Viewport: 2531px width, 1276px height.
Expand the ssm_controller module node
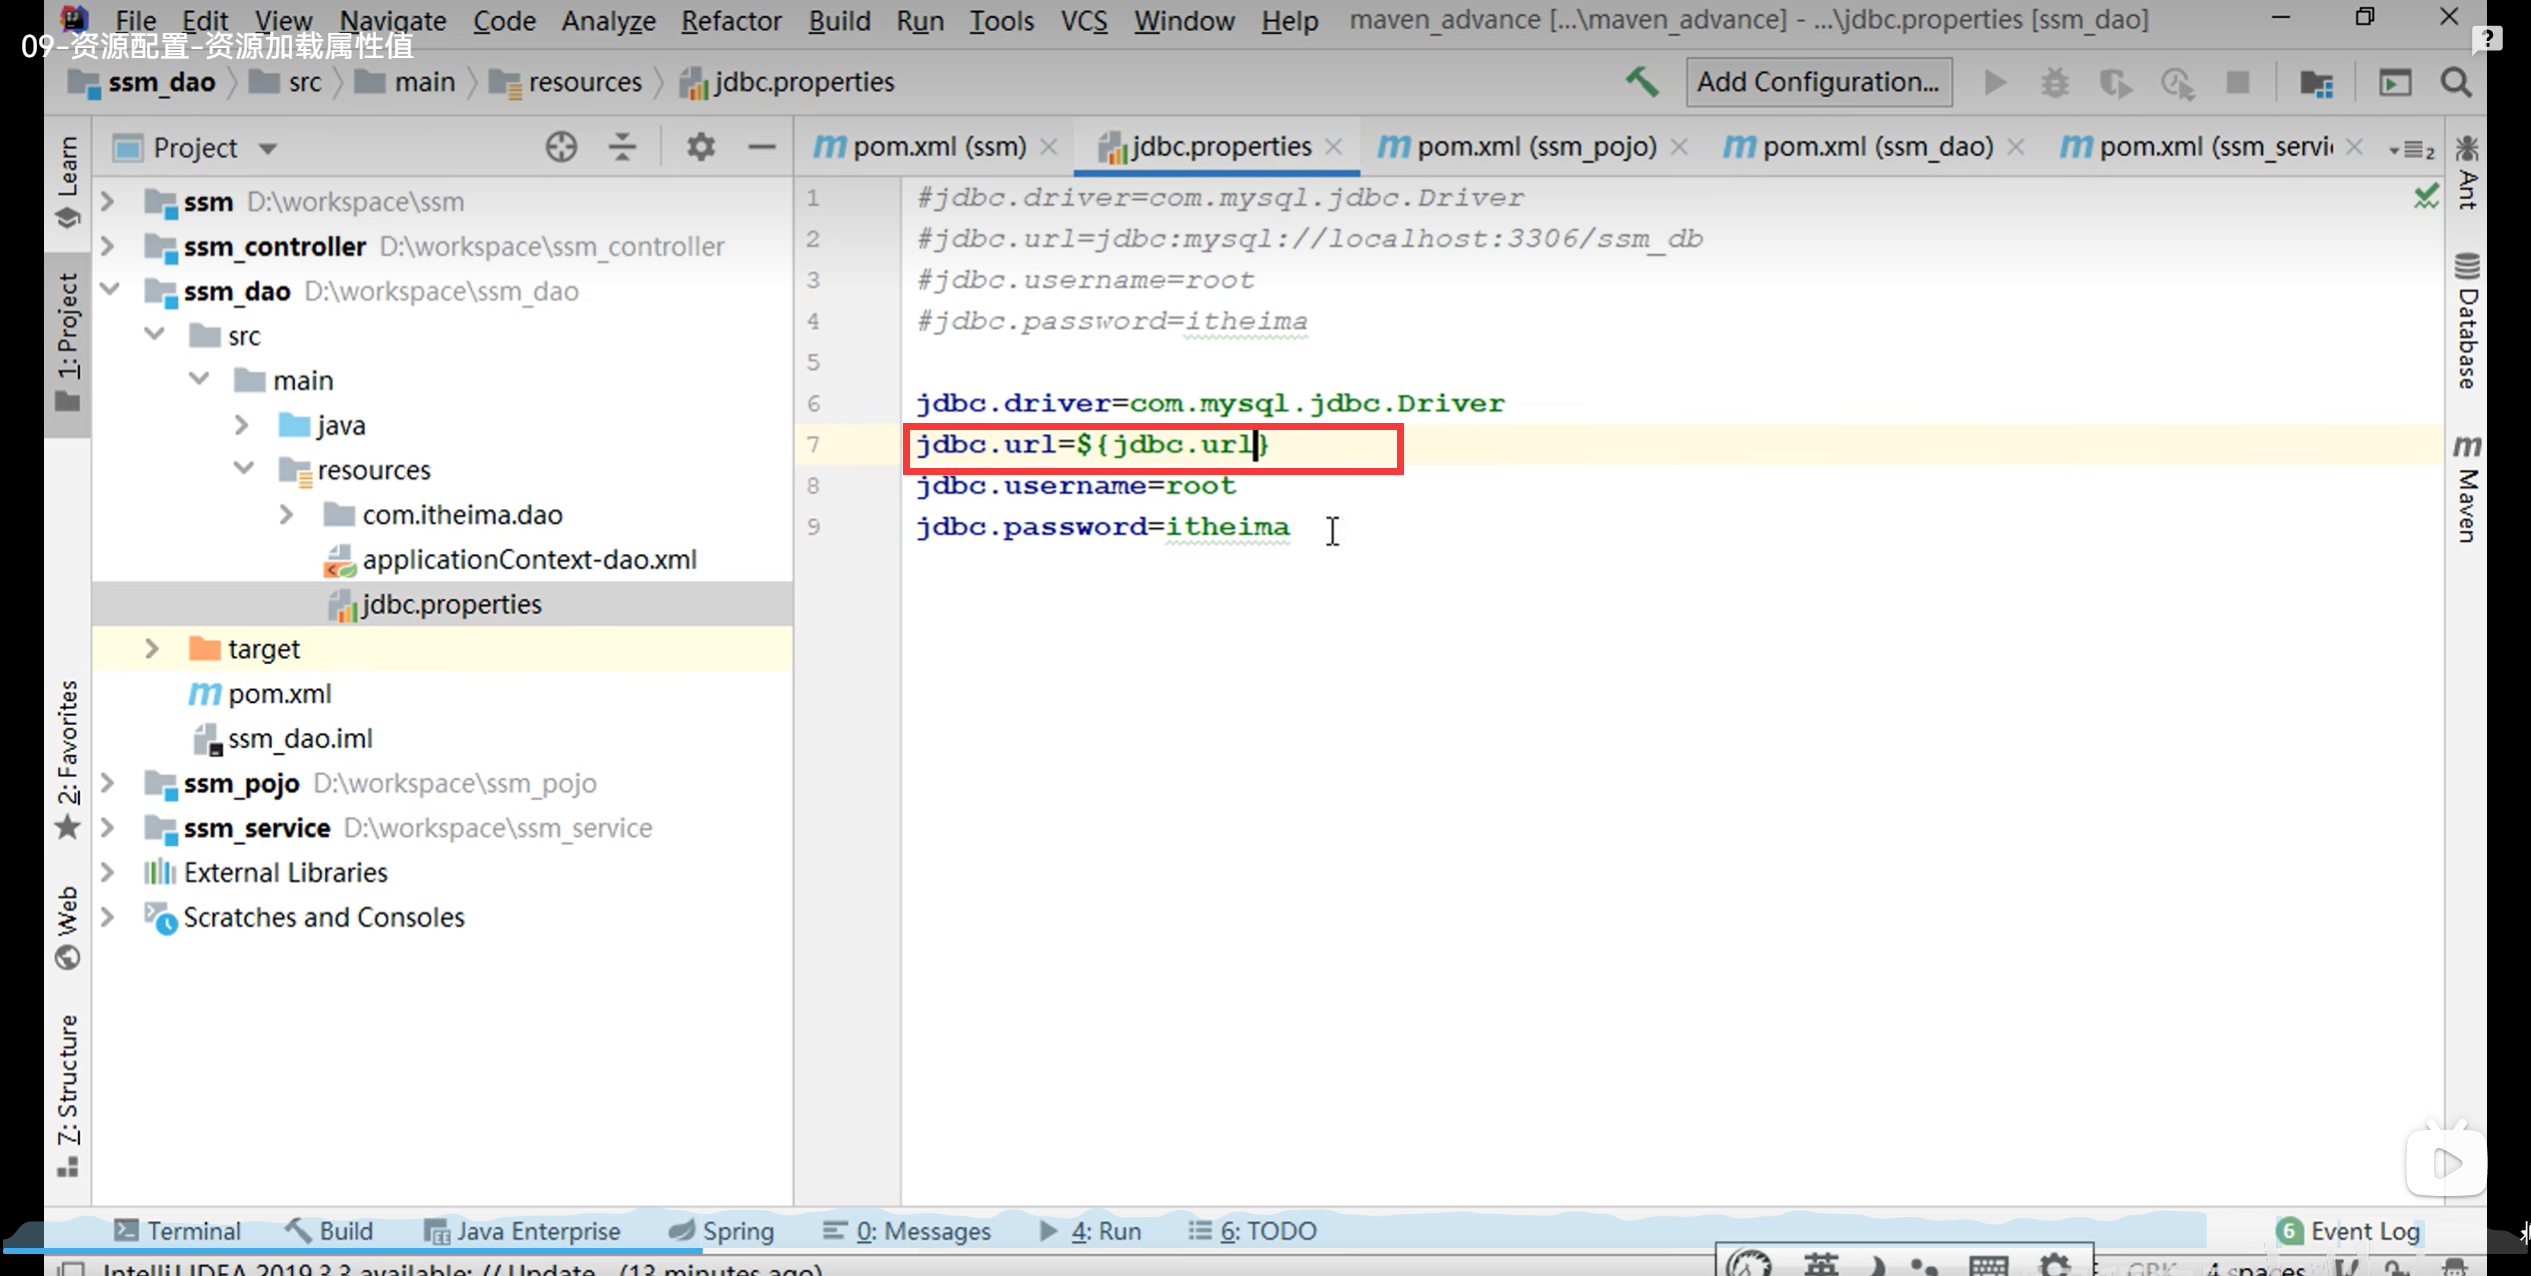[x=108, y=246]
